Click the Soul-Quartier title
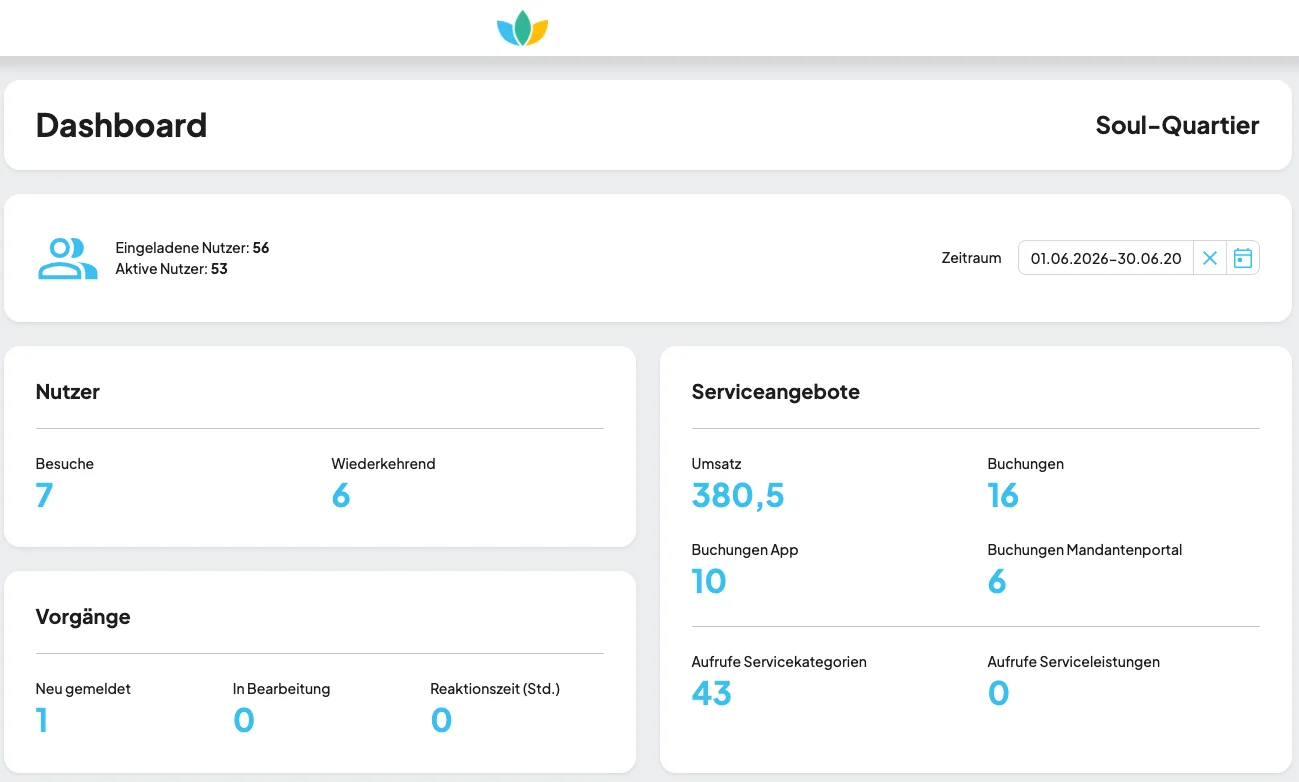Image resolution: width=1299 pixels, height=782 pixels. tap(1177, 125)
